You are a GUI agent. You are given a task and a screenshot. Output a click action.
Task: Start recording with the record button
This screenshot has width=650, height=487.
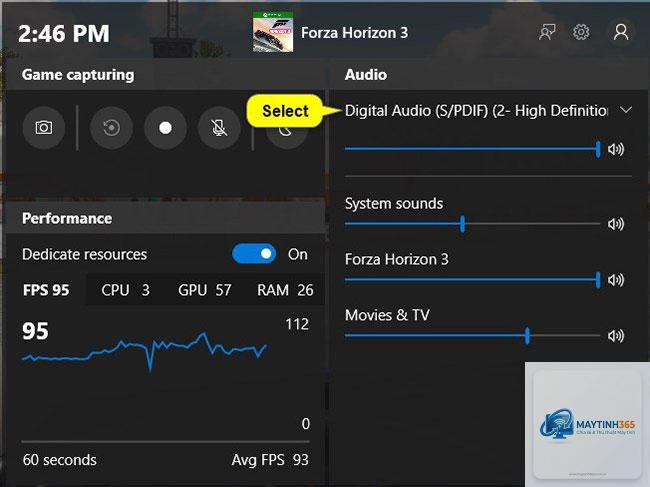pyautogui.click(x=165, y=128)
